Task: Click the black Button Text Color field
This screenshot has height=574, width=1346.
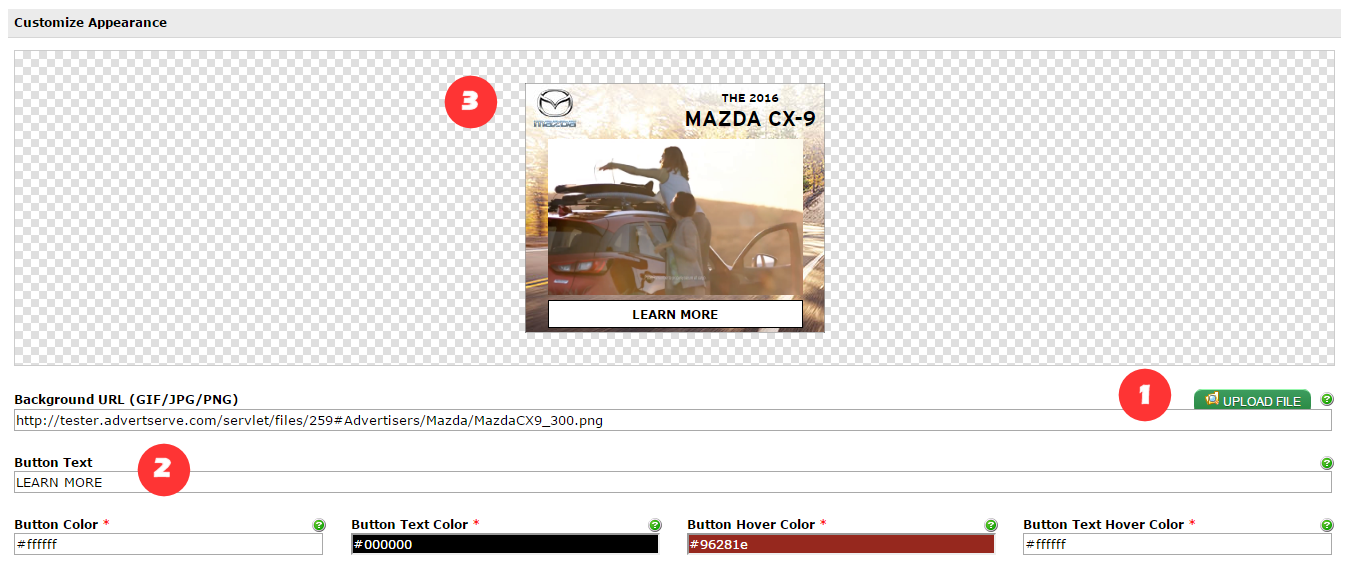Action: (x=505, y=544)
